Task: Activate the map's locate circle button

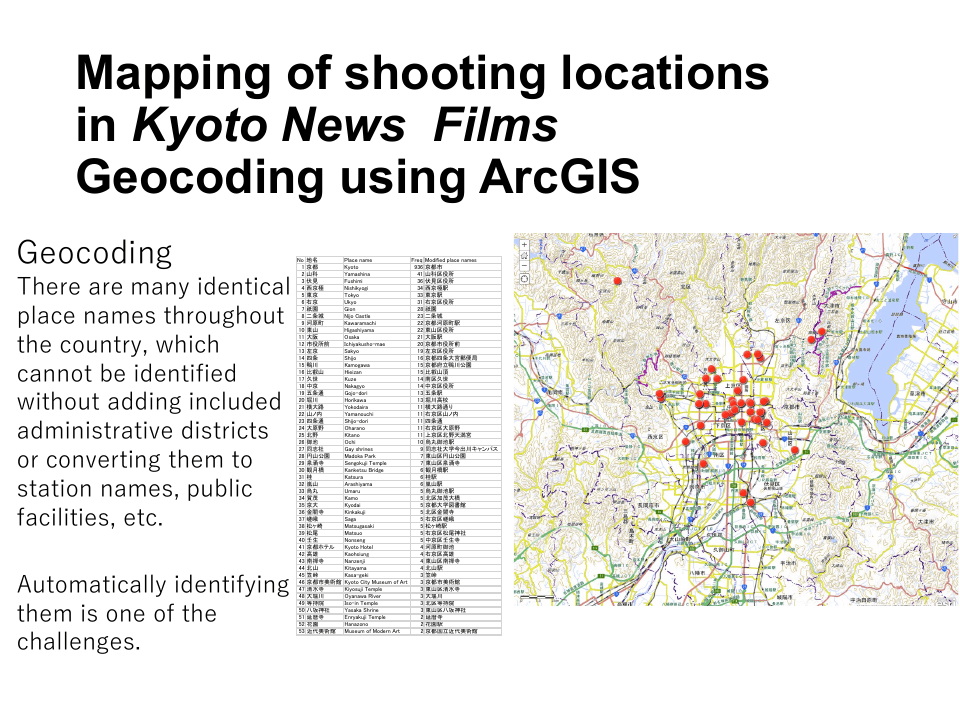Action: [524, 279]
